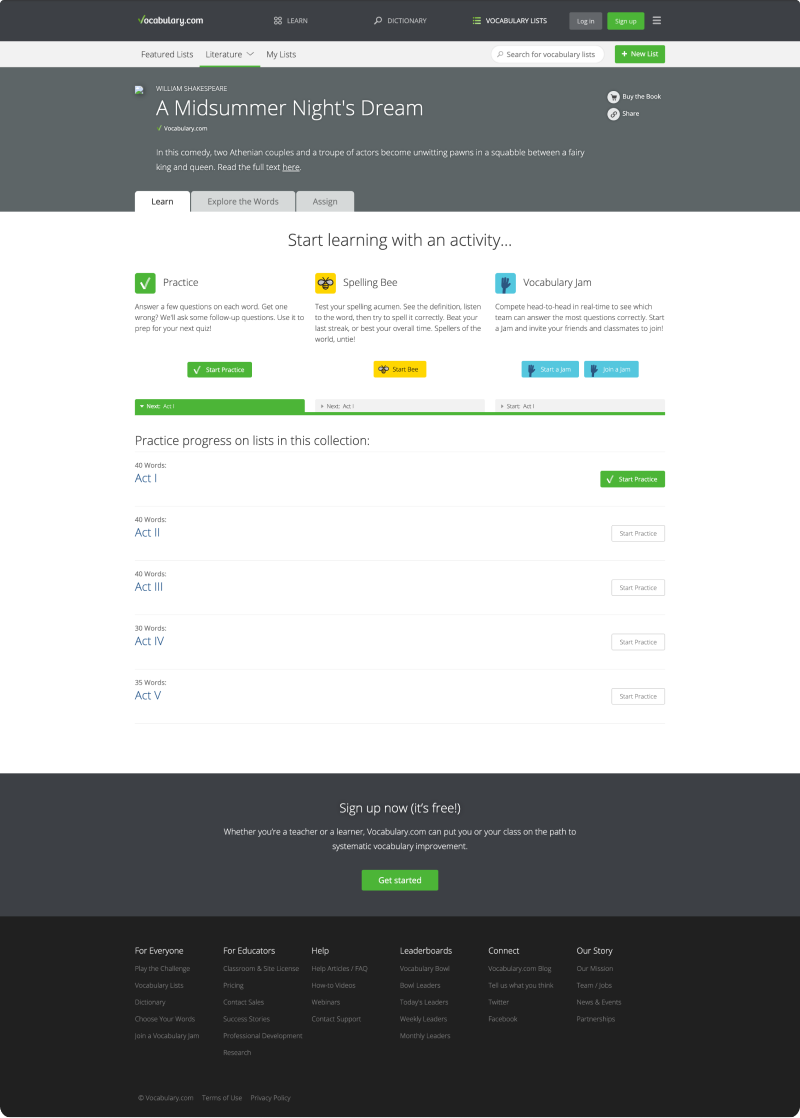Open Professional Development footer link
The image size is (800, 1118).
[x=263, y=1036]
